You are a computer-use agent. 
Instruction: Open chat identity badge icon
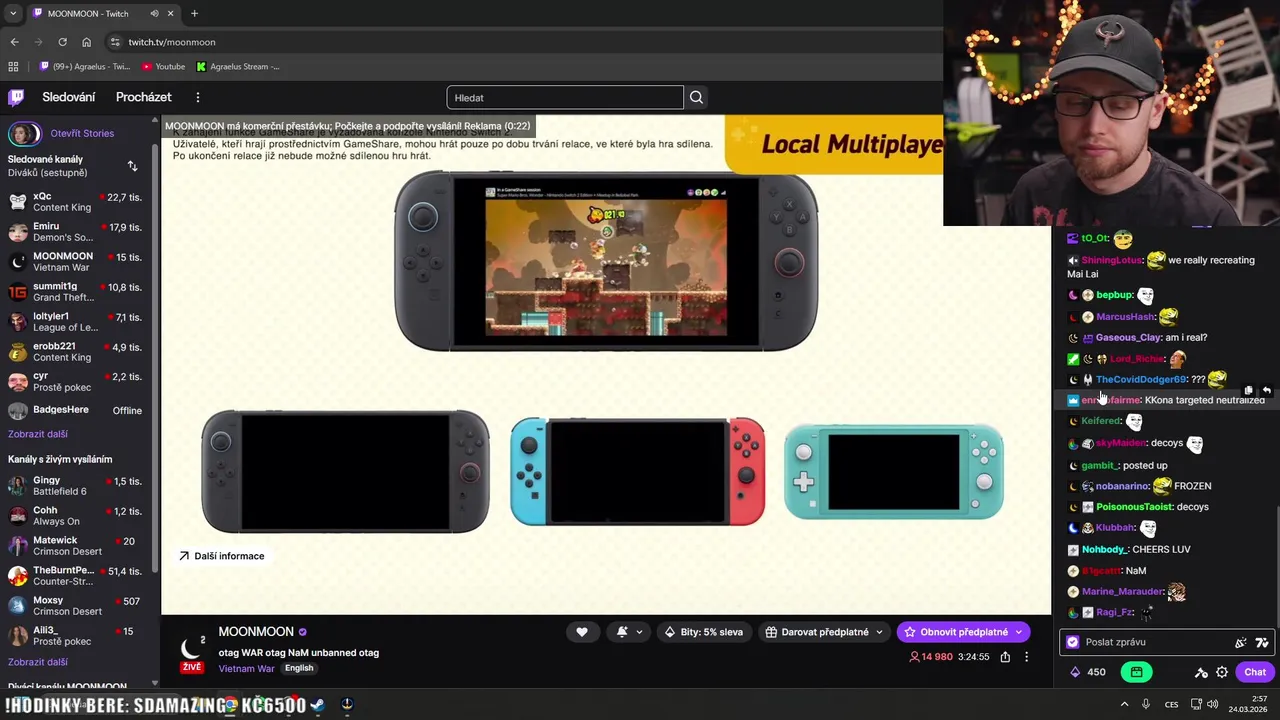pos(1073,642)
